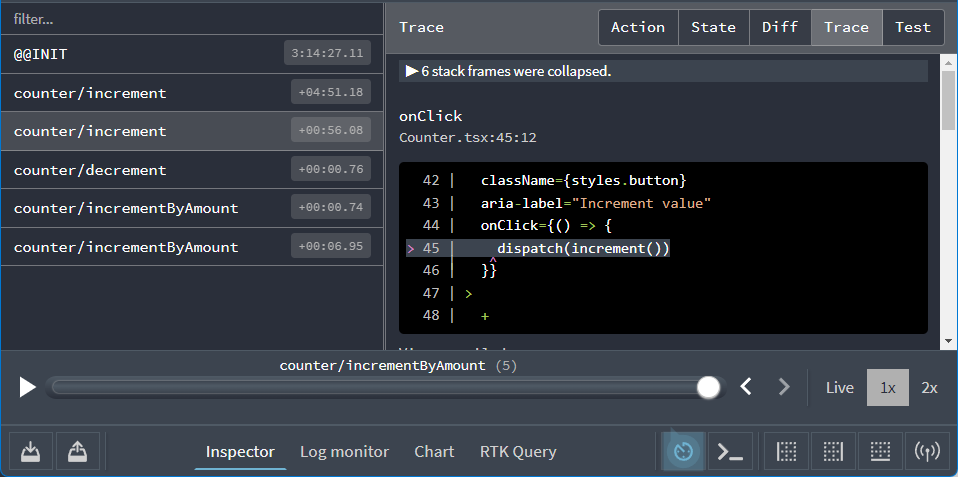The height and width of the screenshot is (477, 958).
Task: Step forward to the next action
Action: [784, 387]
